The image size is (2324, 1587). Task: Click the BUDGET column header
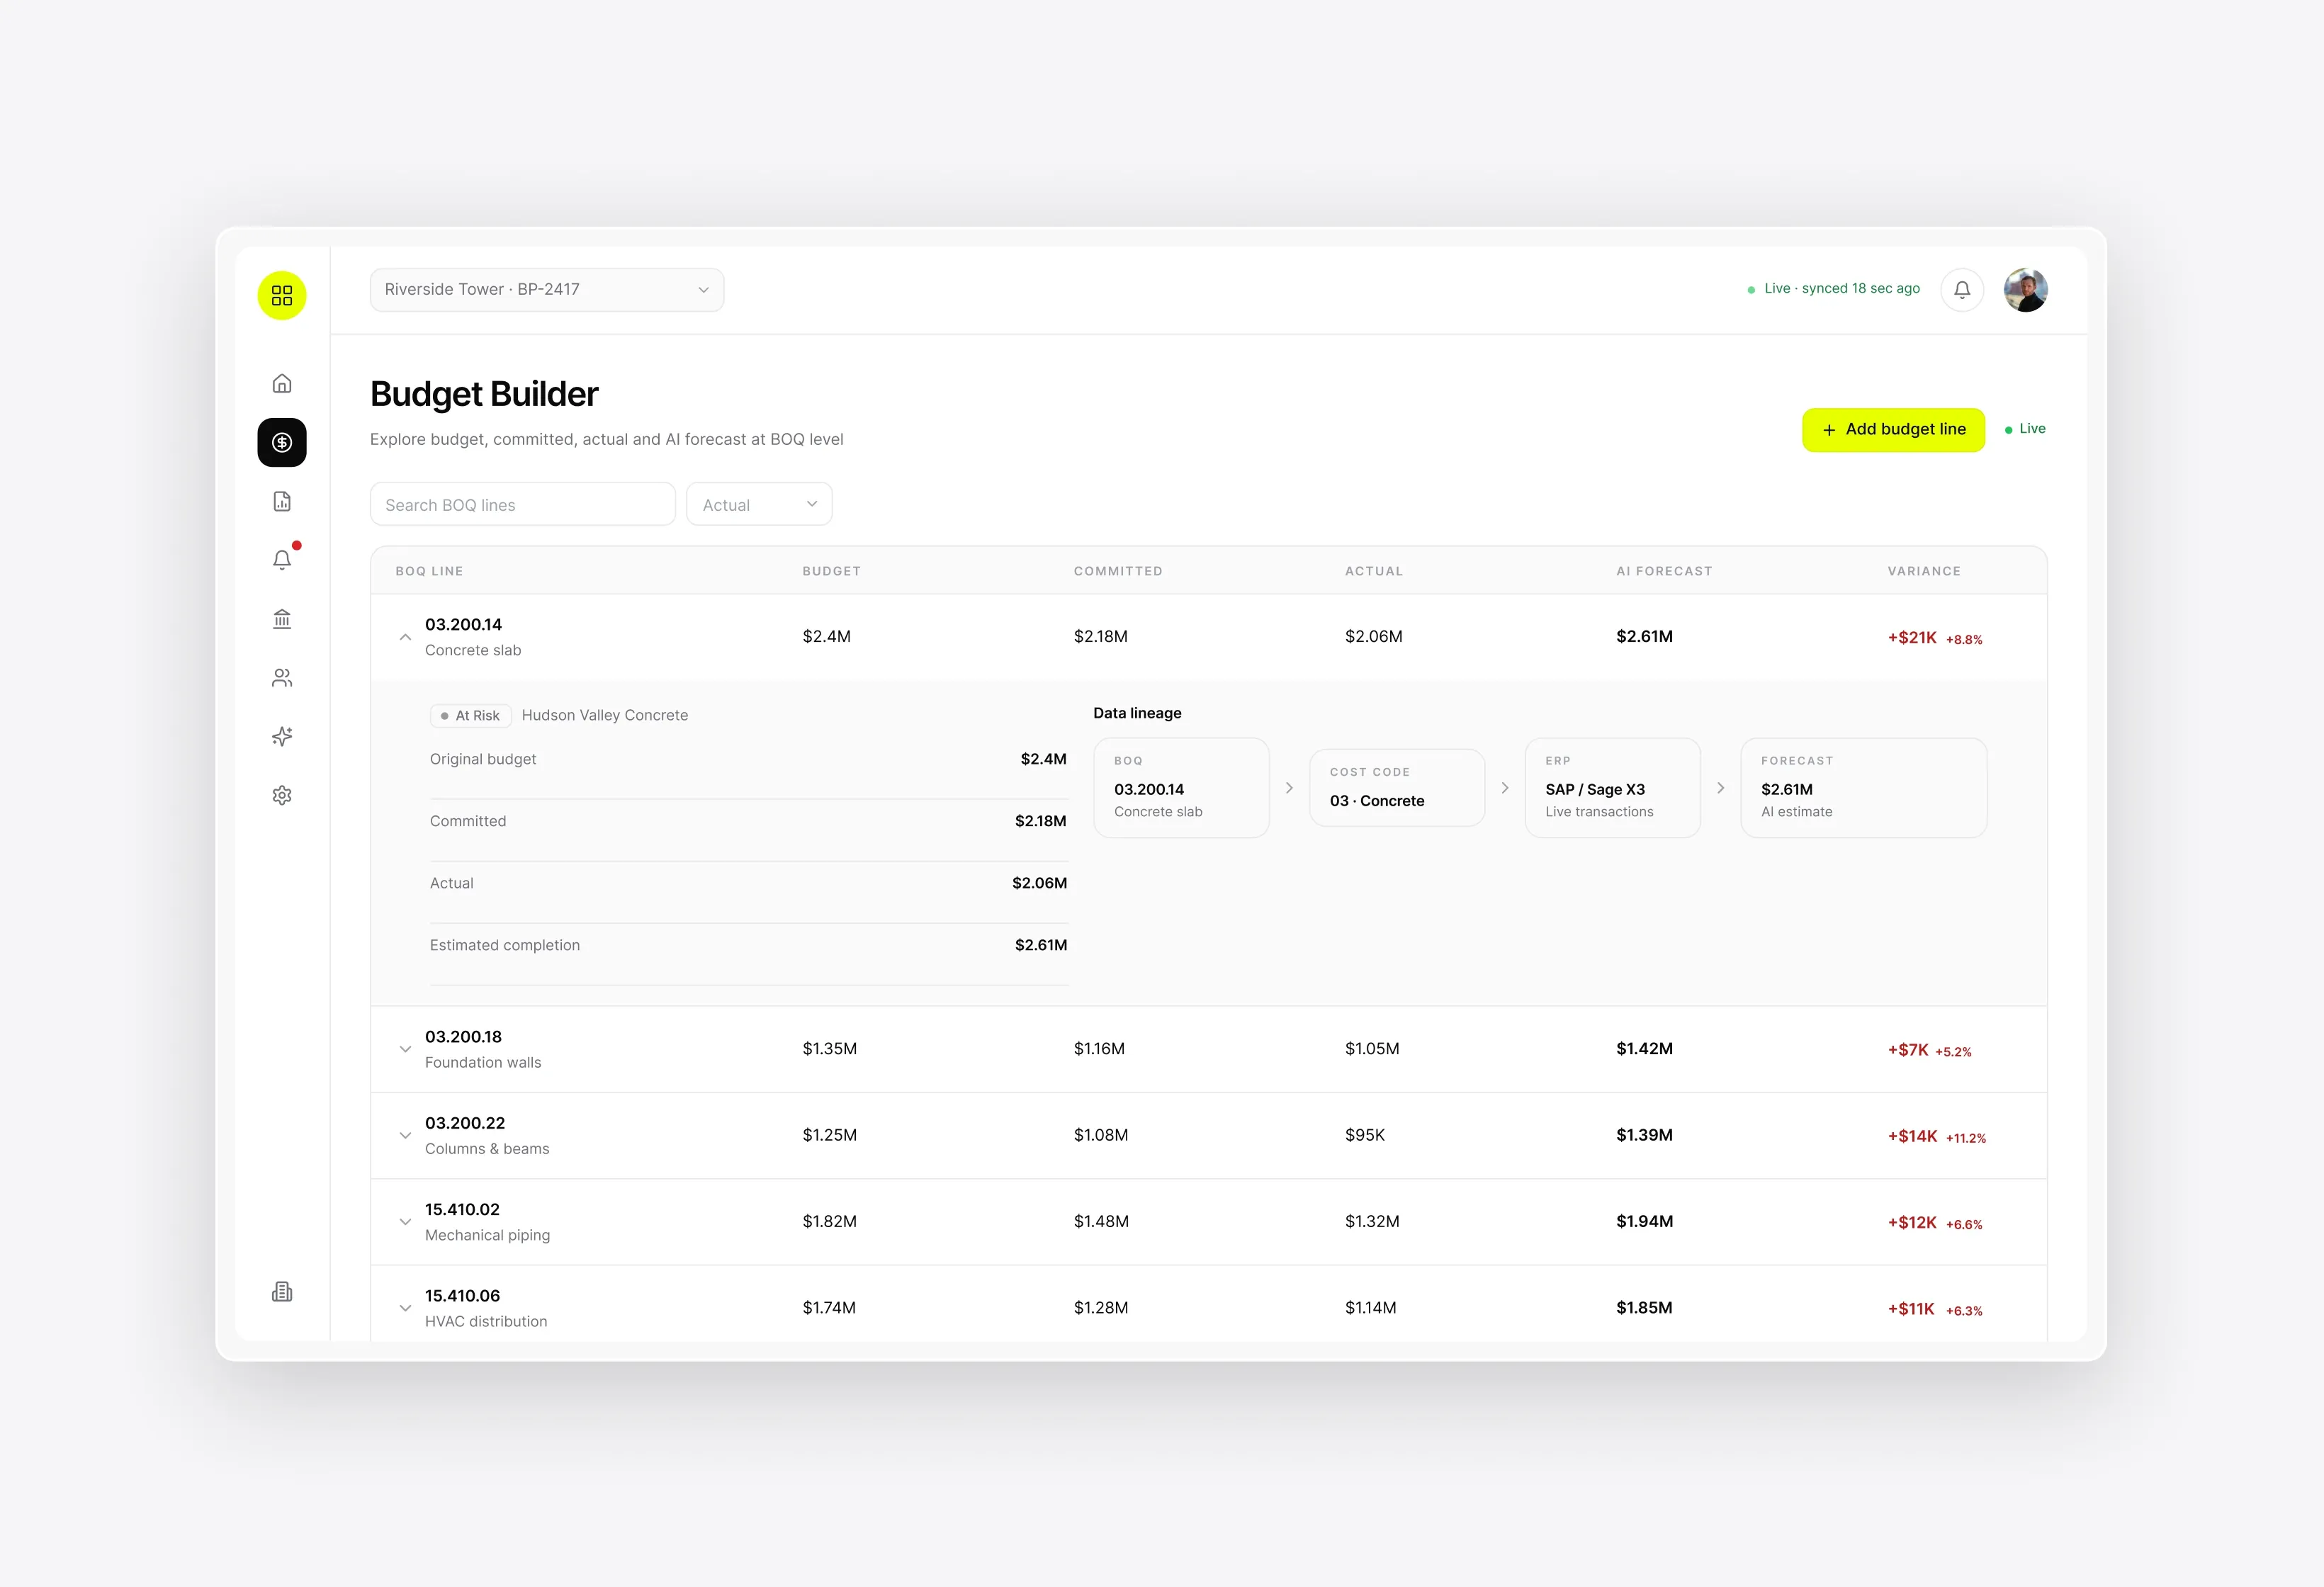pyautogui.click(x=831, y=571)
